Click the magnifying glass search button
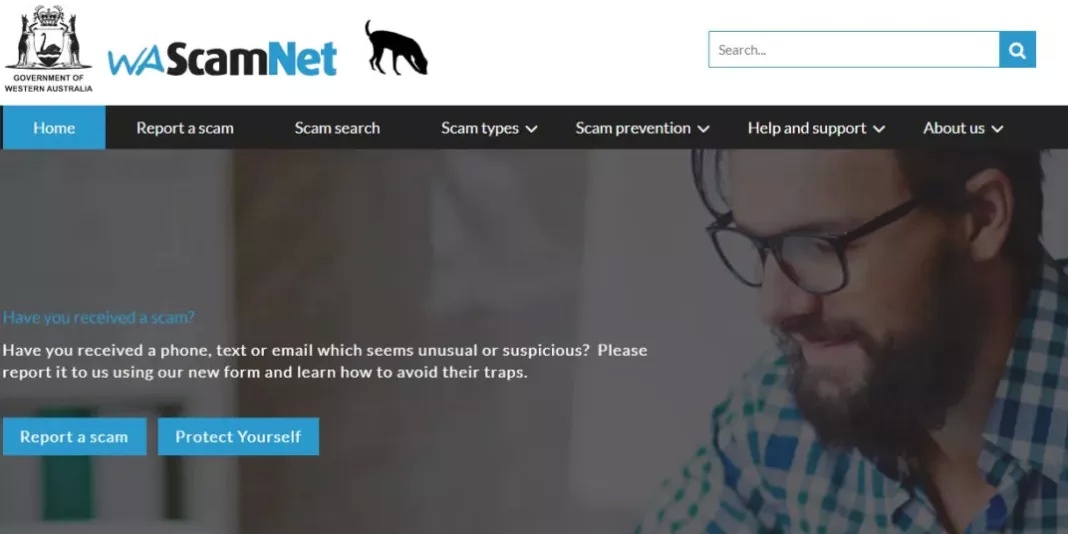The width and height of the screenshot is (1068, 534). pos(1017,50)
